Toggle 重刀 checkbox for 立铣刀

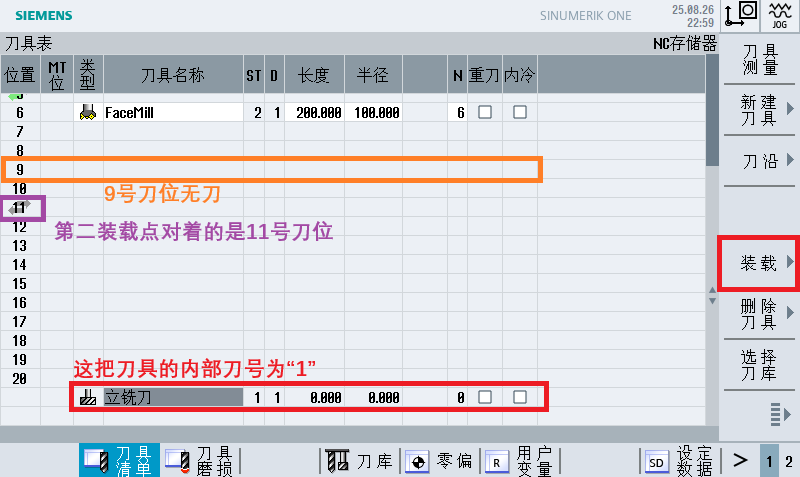(x=485, y=397)
